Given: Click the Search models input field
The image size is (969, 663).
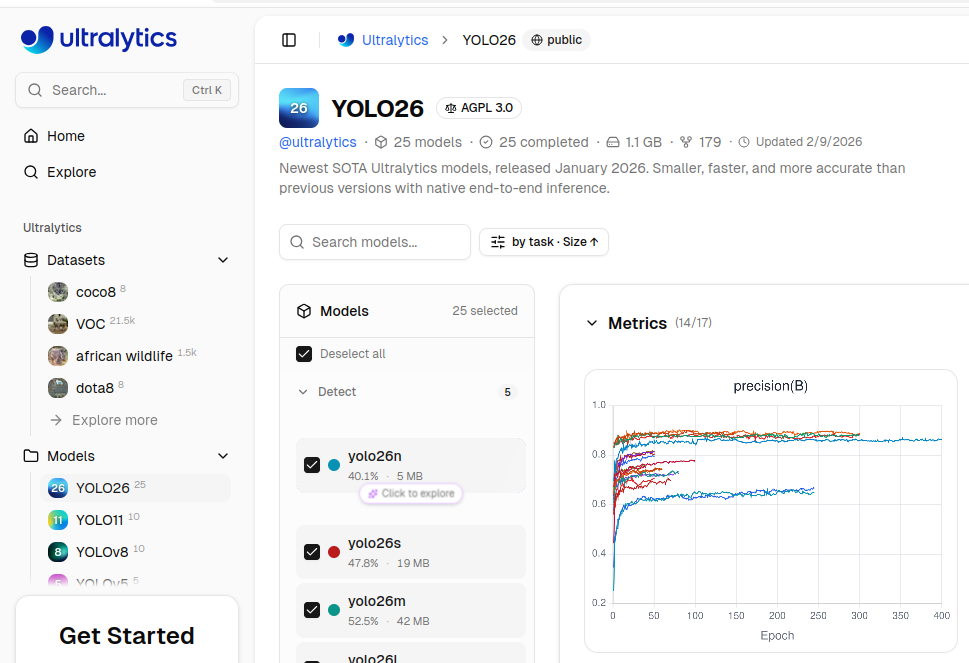Looking at the screenshot, I should pyautogui.click(x=386, y=242).
